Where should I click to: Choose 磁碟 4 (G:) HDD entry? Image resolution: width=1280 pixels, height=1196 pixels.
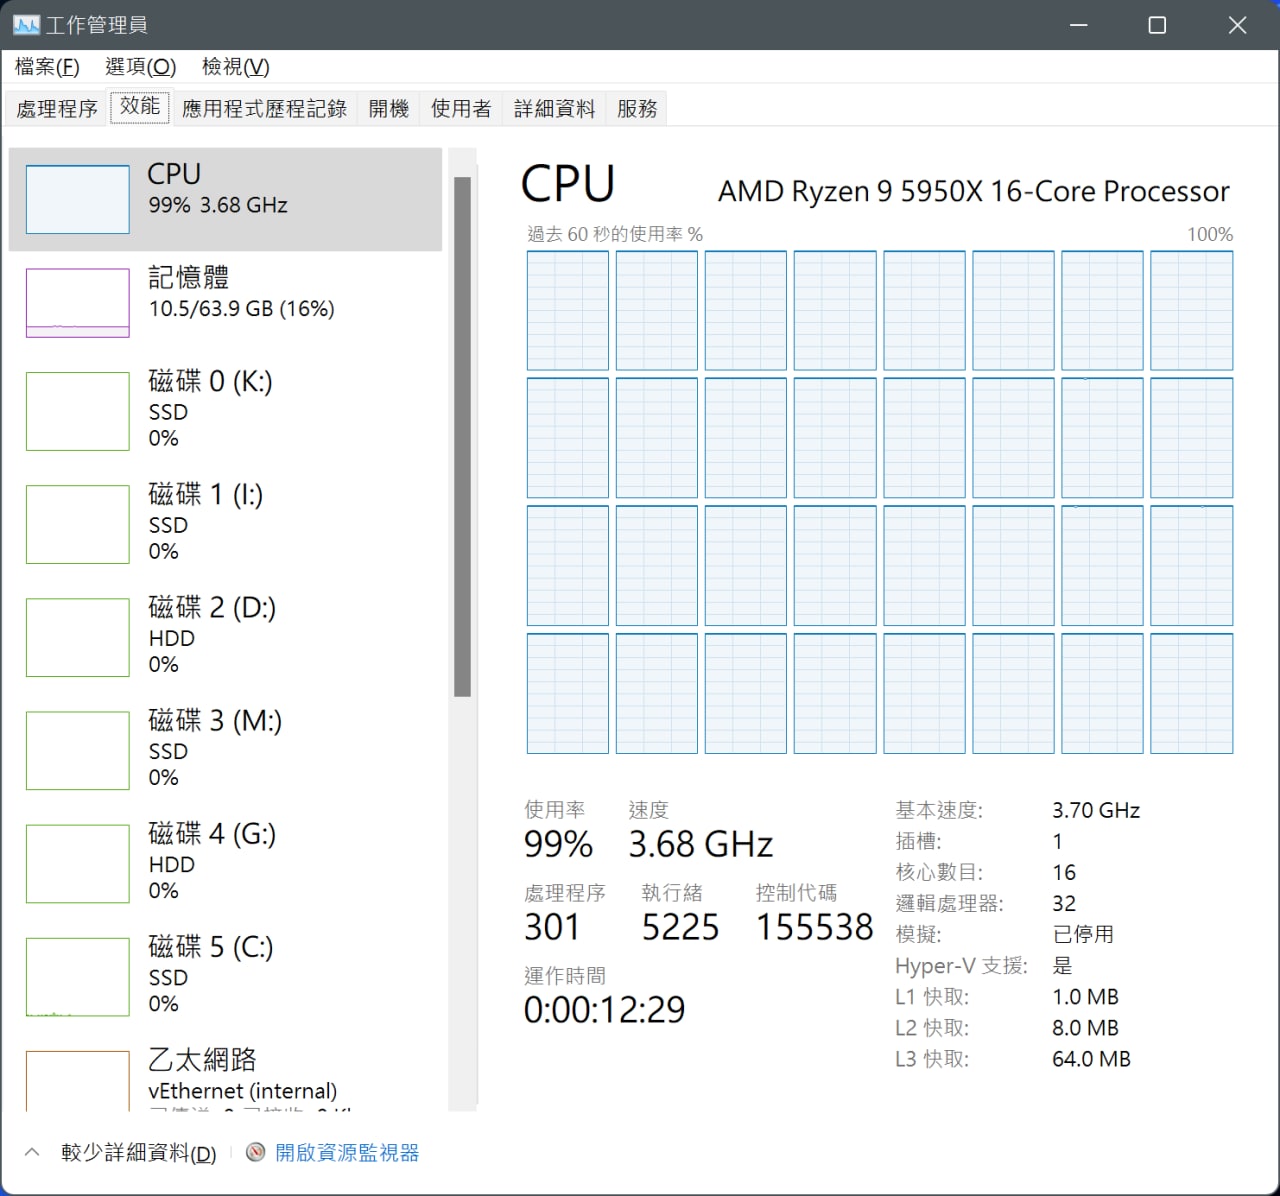225,861
